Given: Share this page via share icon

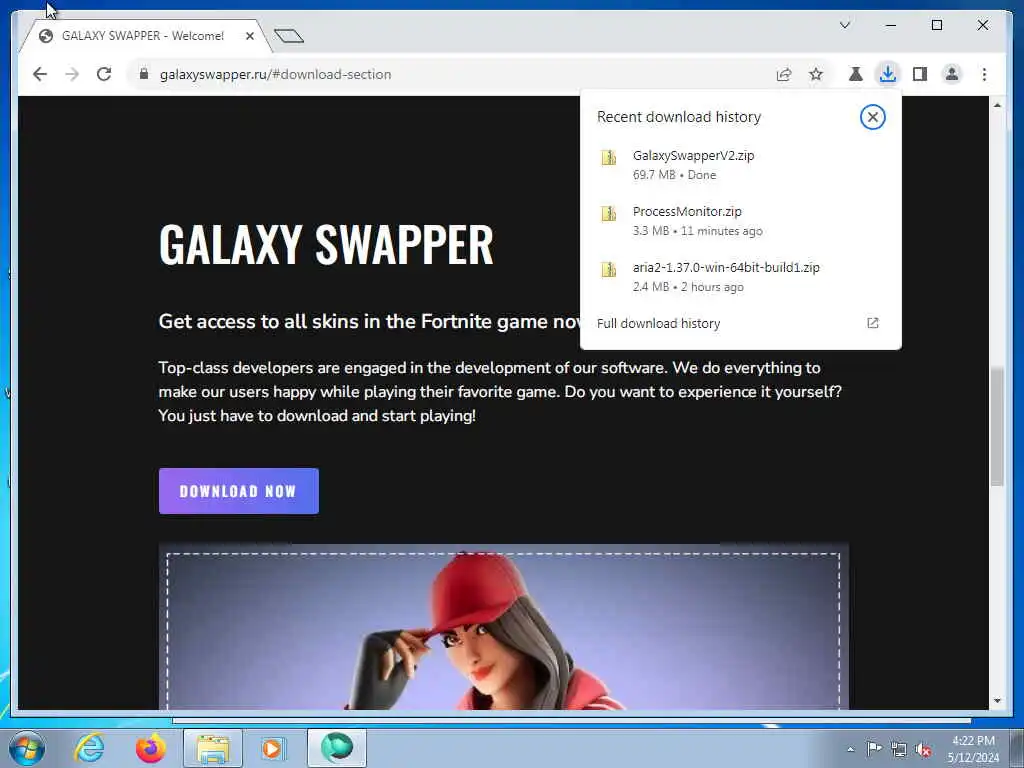Looking at the screenshot, I should pyautogui.click(x=784, y=74).
